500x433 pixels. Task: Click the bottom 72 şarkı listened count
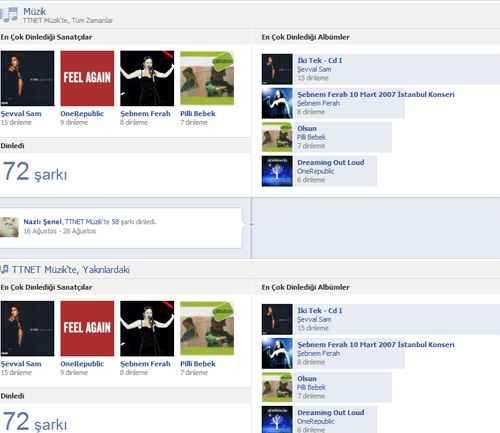tap(35, 422)
